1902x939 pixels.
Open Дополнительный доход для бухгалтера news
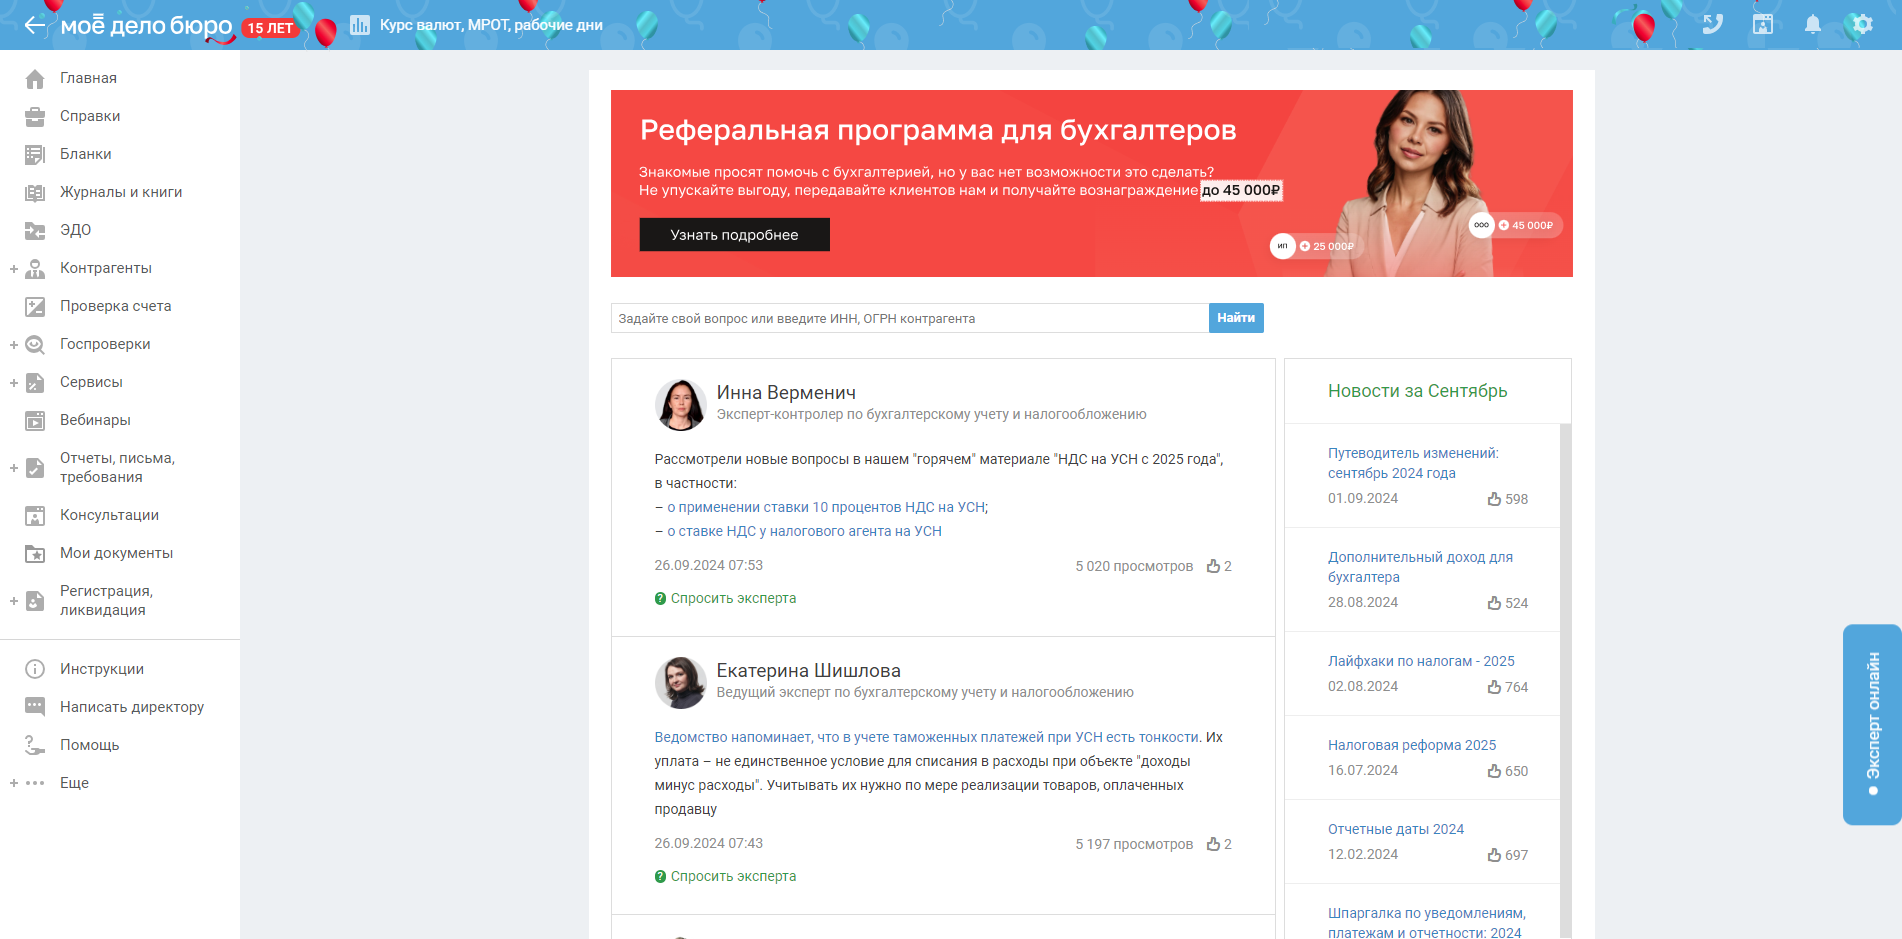pos(1420,567)
